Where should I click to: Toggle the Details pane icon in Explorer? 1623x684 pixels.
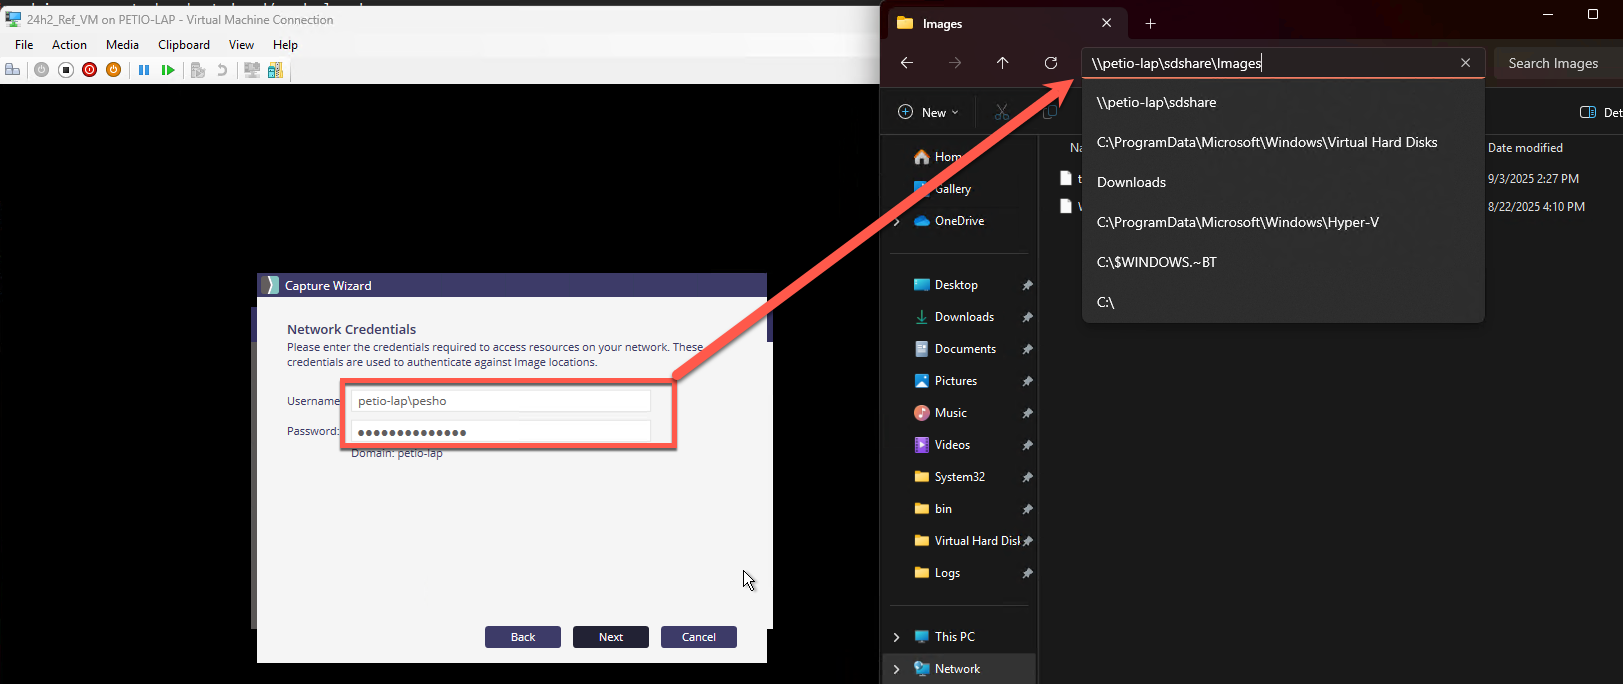click(1588, 113)
